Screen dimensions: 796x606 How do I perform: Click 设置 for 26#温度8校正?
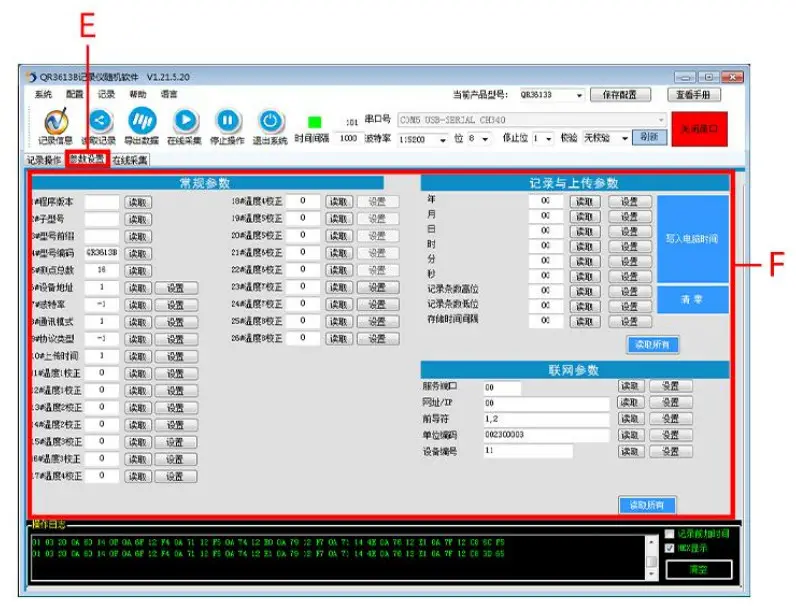377,339
